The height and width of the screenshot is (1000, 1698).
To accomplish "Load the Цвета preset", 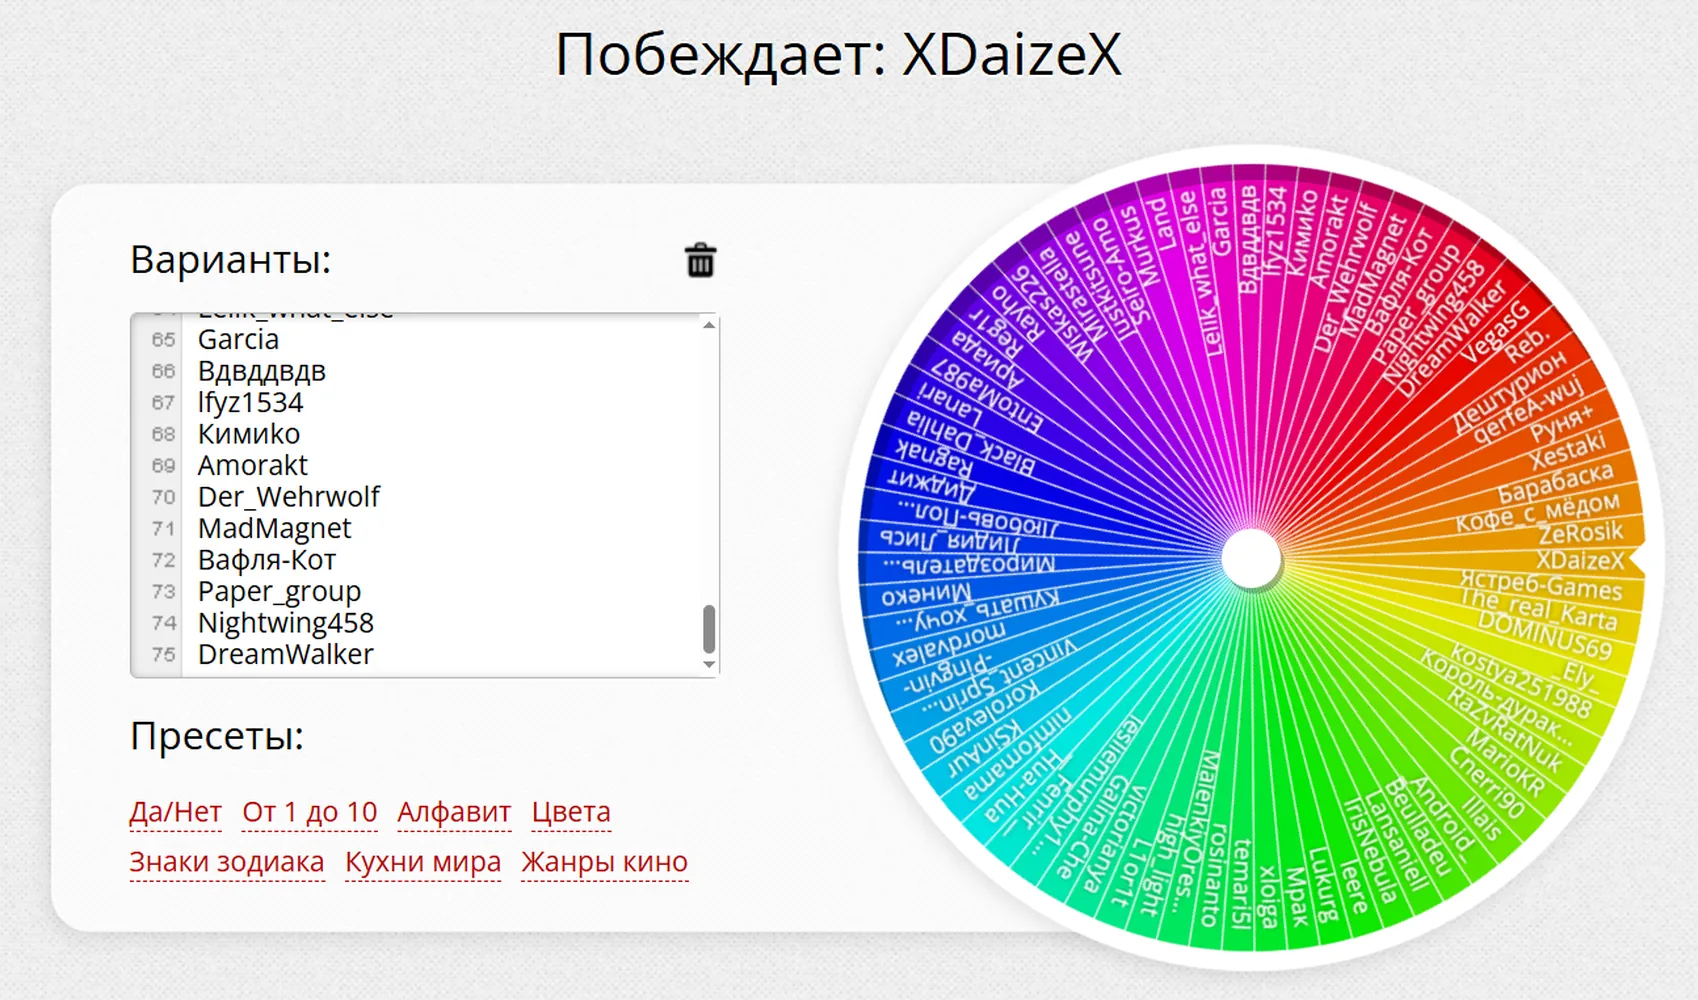I will point(571,812).
